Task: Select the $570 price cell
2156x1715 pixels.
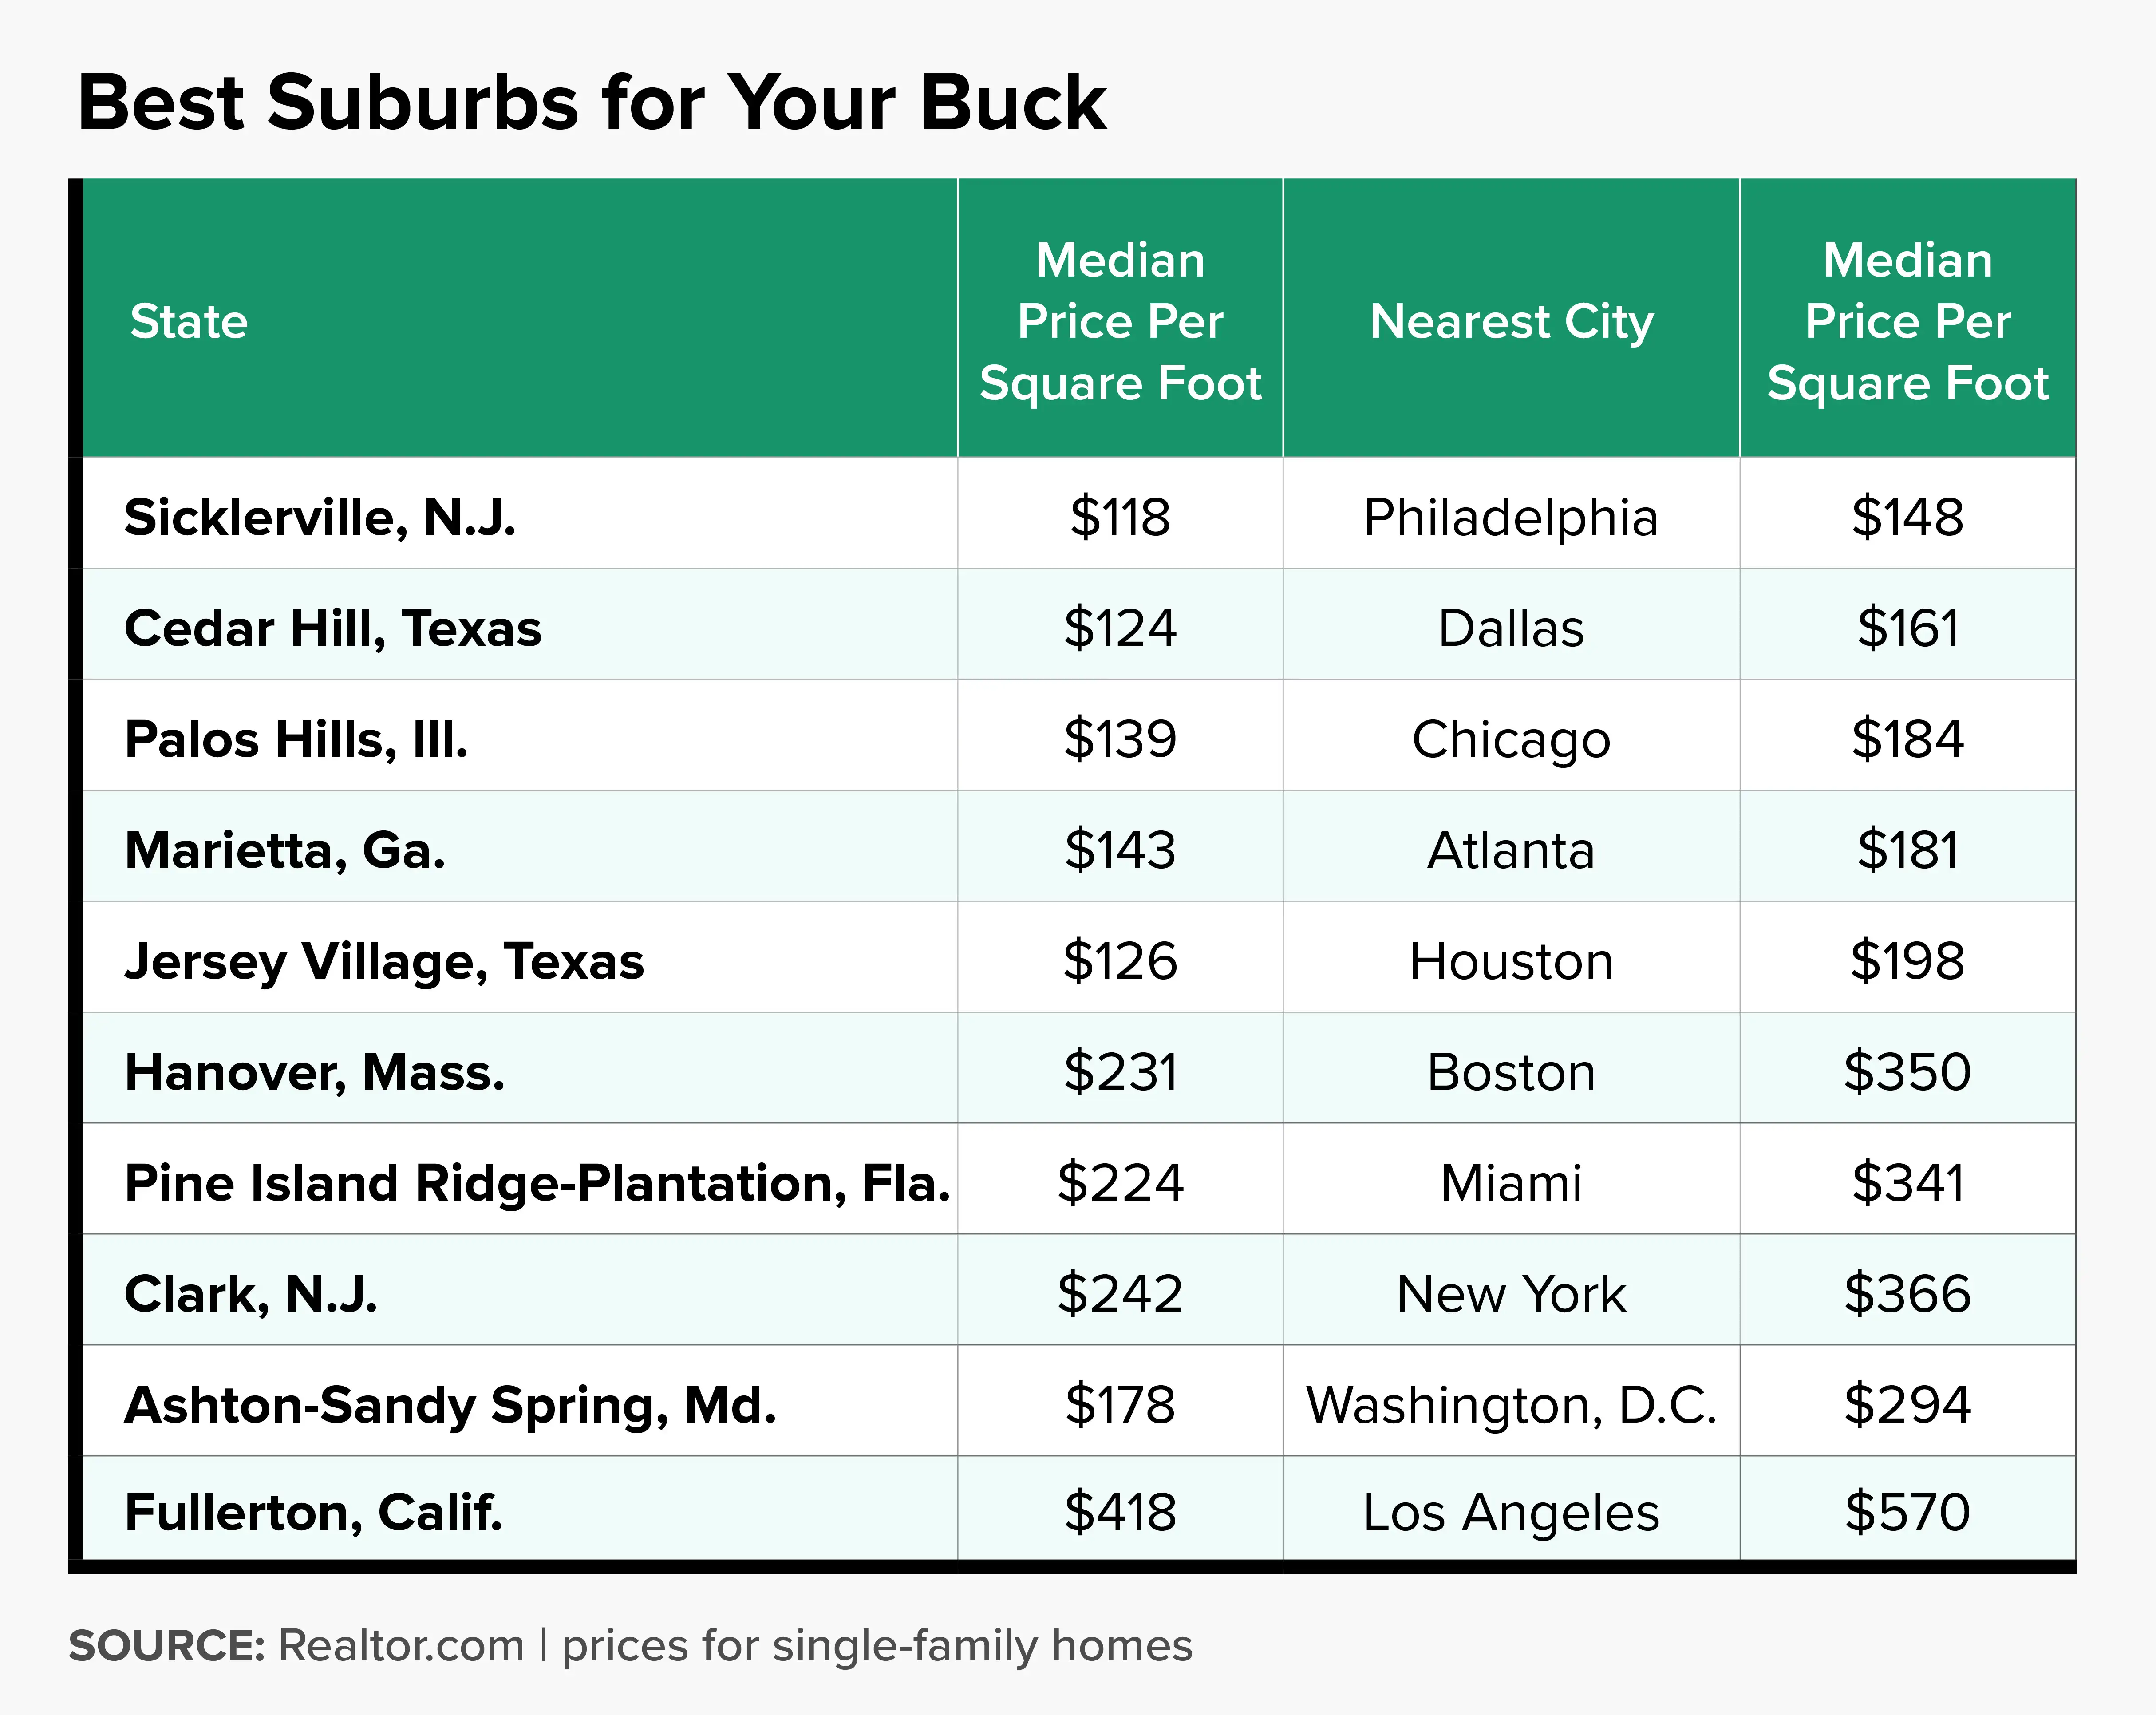Action: tap(1907, 1513)
